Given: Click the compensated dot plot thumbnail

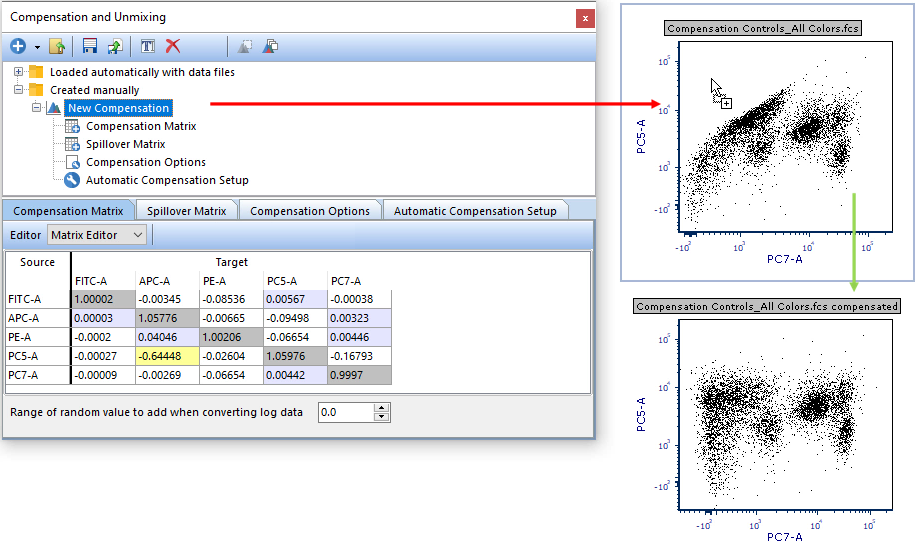Looking at the screenshot, I should click(x=785, y=414).
